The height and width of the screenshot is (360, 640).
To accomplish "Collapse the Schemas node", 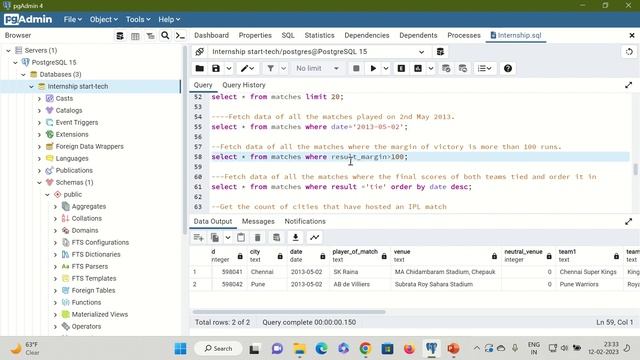I will (39, 182).
